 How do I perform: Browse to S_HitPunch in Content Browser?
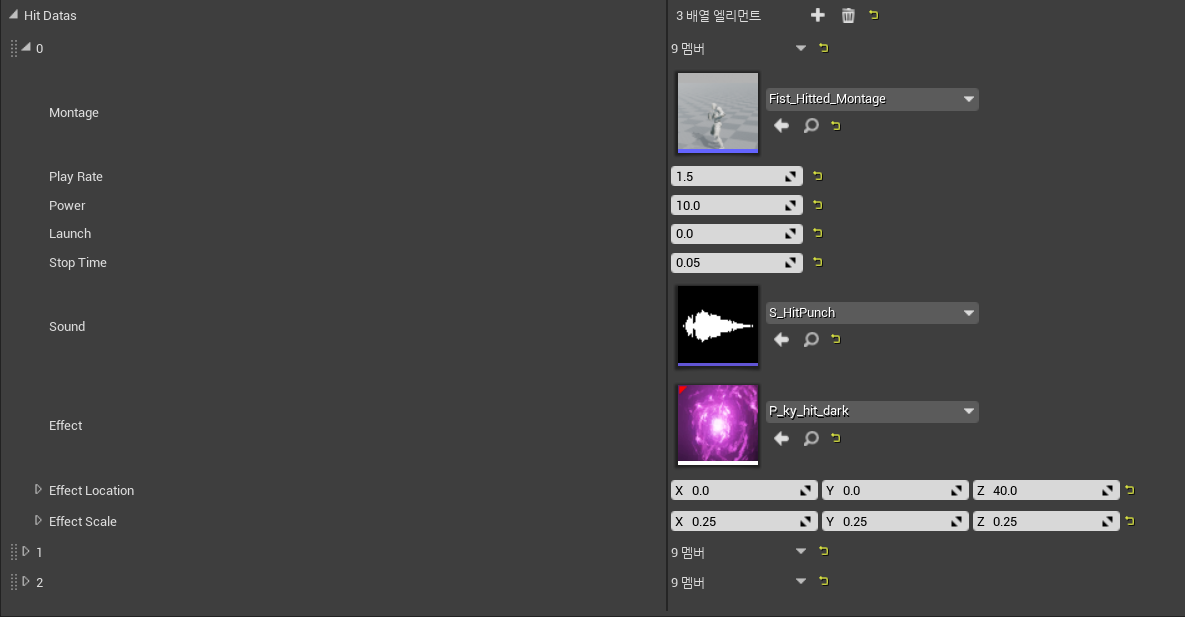[811, 340]
